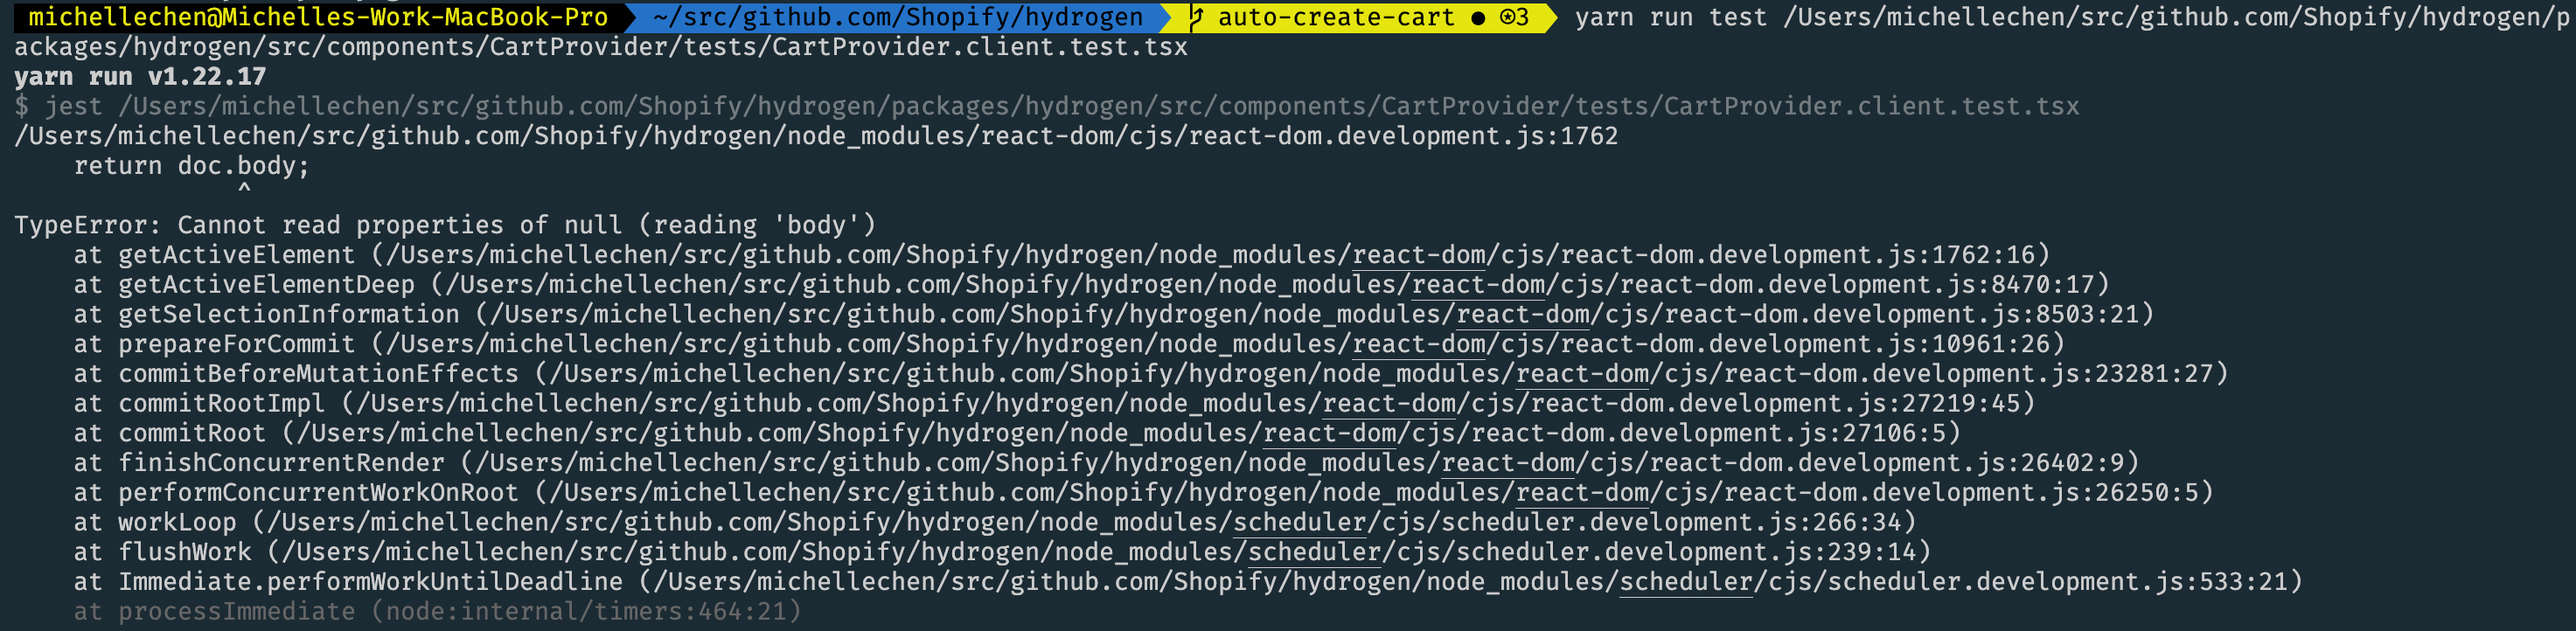Open react-dom link in finishConcurrentRender line

[1508, 463]
